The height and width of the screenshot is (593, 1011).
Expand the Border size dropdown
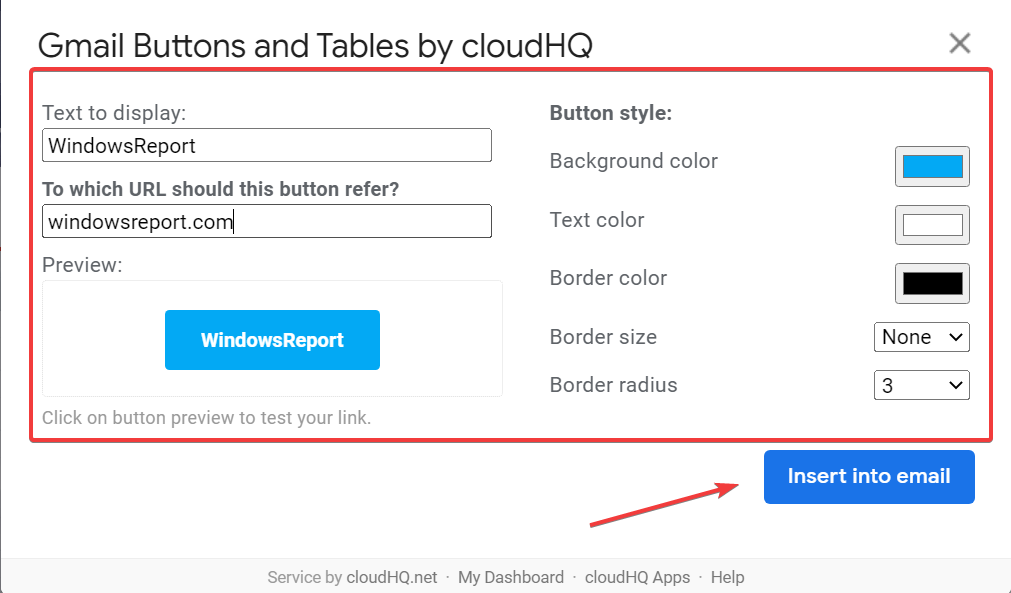(x=921, y=337)
